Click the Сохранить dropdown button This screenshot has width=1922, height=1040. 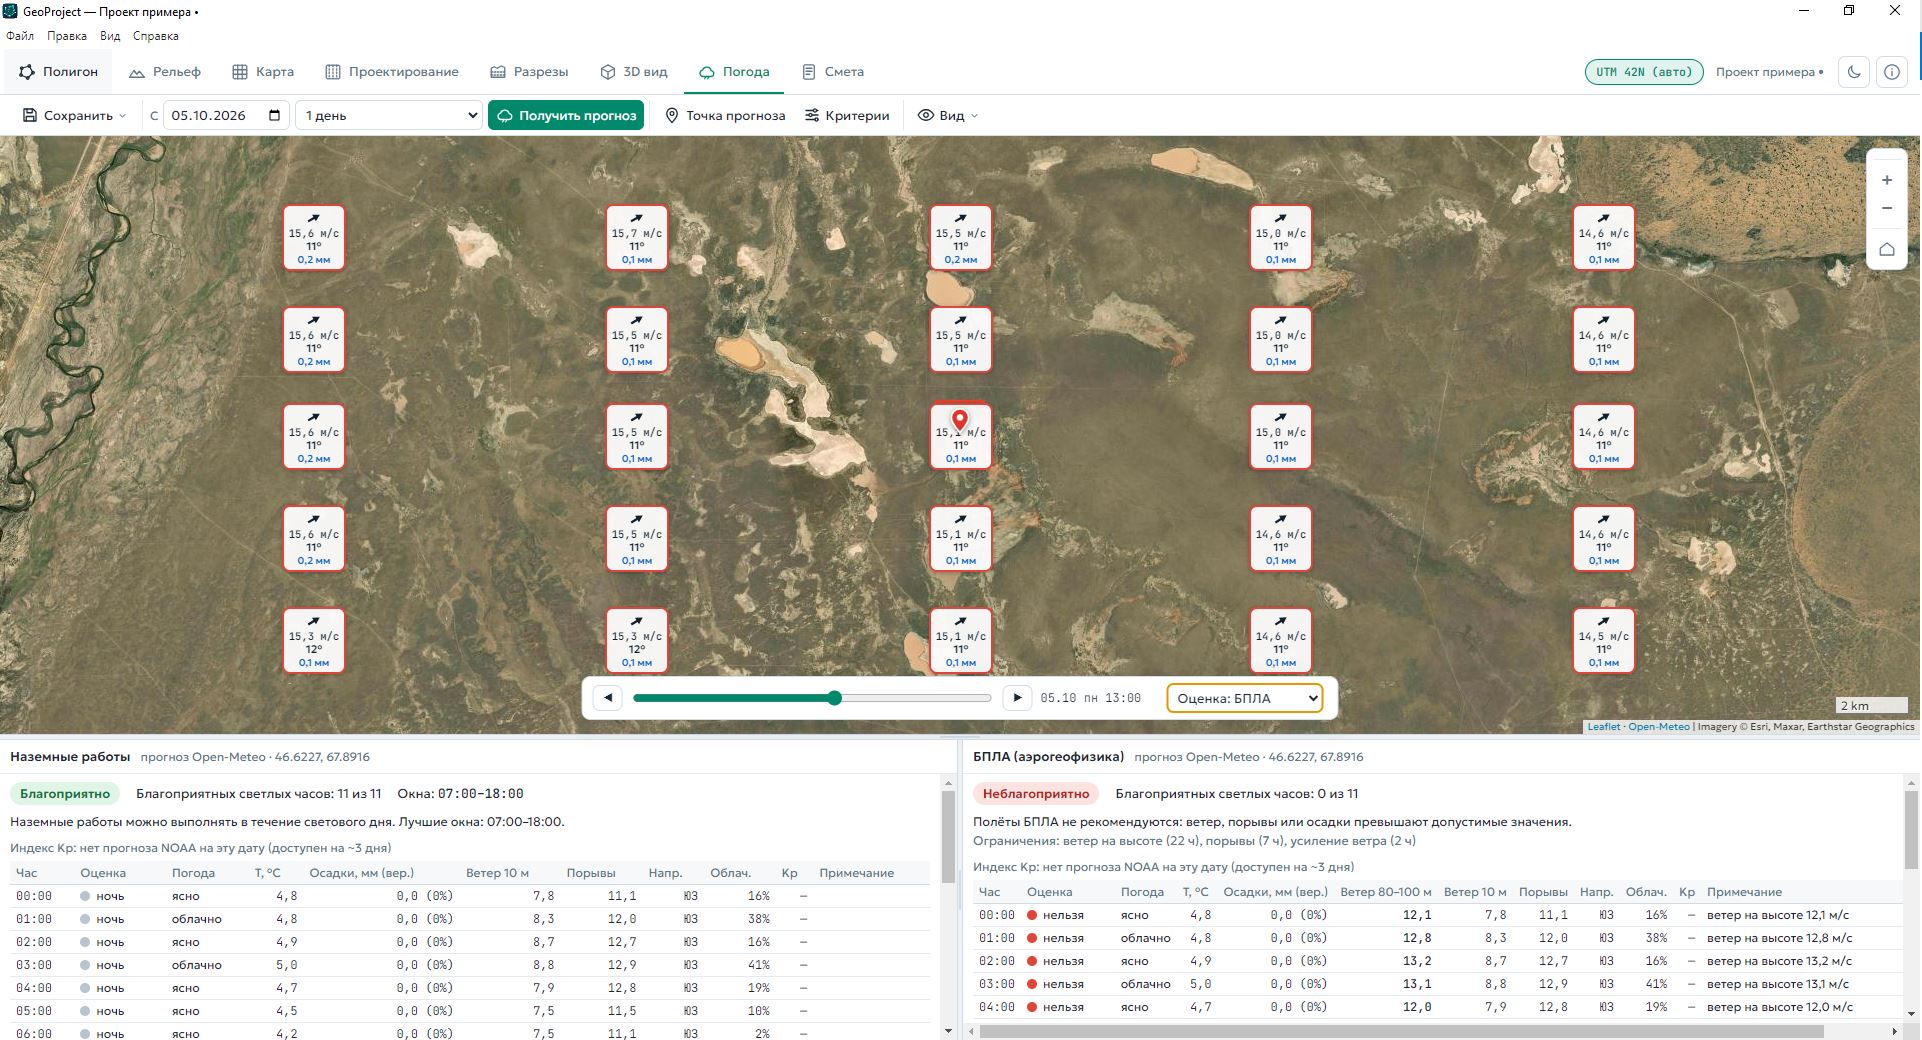click(x=75, y=115)
